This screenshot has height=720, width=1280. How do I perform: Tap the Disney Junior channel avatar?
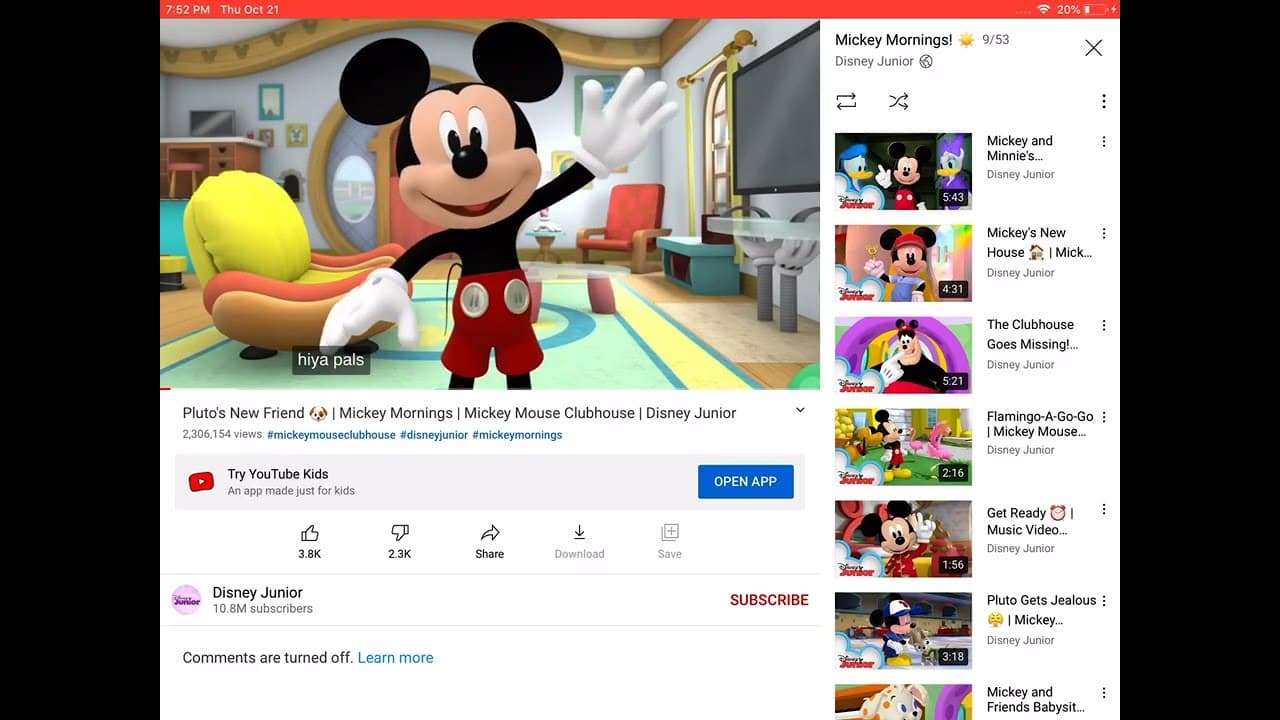pyautogui.click(x=187, y=600)
